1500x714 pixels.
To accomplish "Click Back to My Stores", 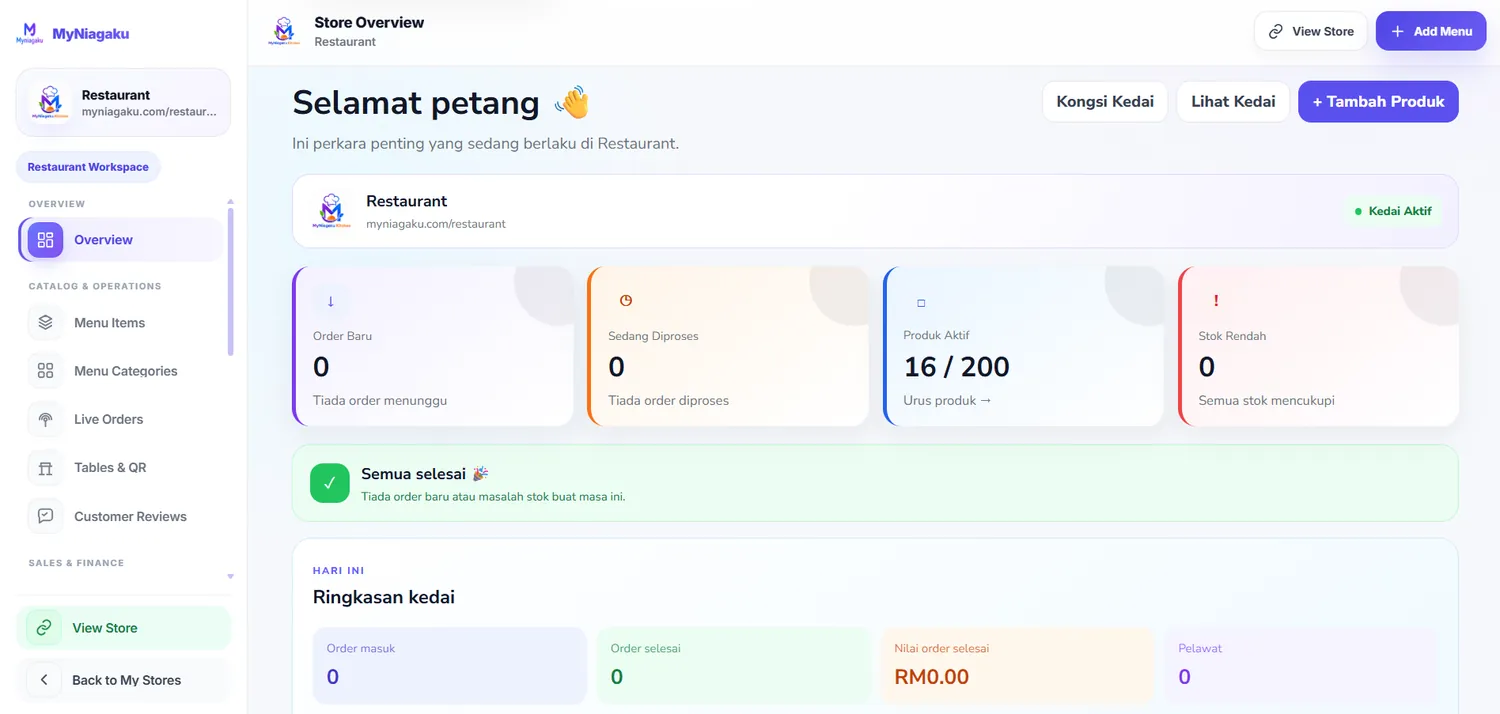I will click(124, 680).
